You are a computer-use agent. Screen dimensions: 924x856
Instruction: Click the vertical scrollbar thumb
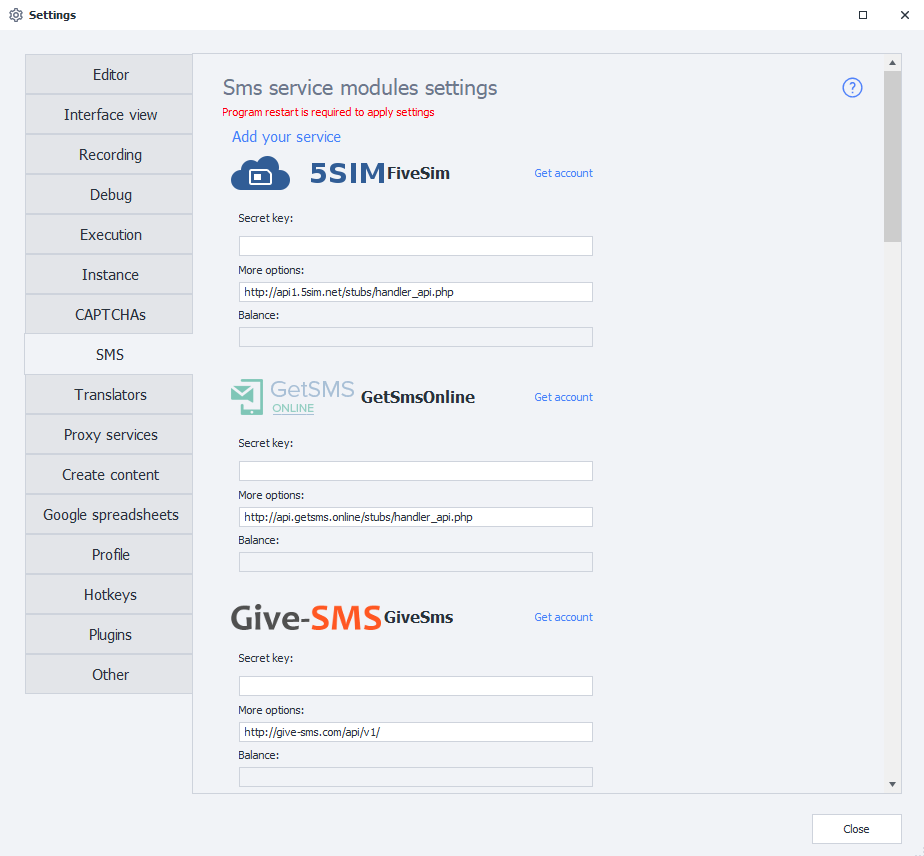893,155
